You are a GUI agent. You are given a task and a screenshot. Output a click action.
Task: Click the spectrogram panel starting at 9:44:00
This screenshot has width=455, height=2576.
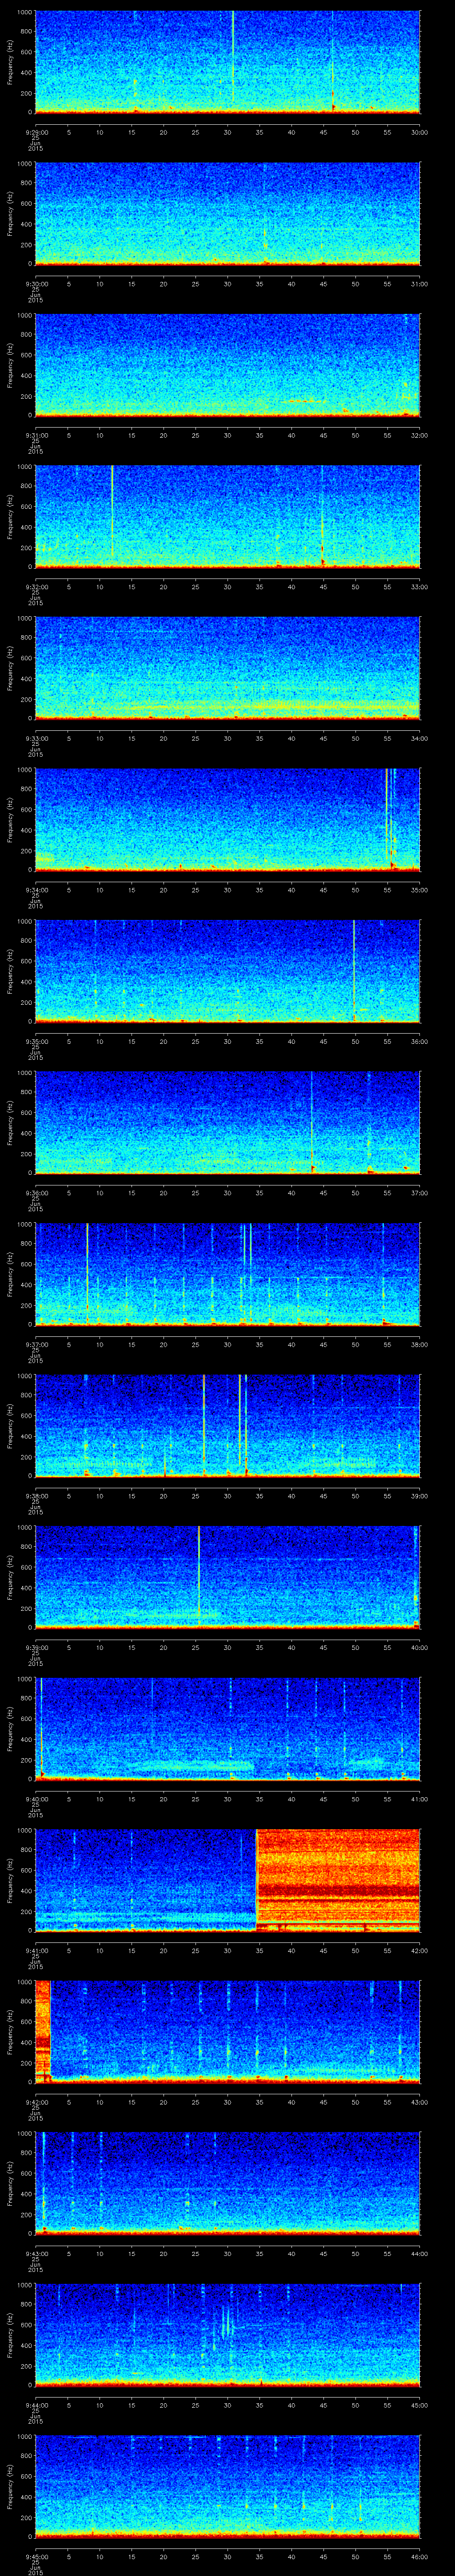[227, 2334]
